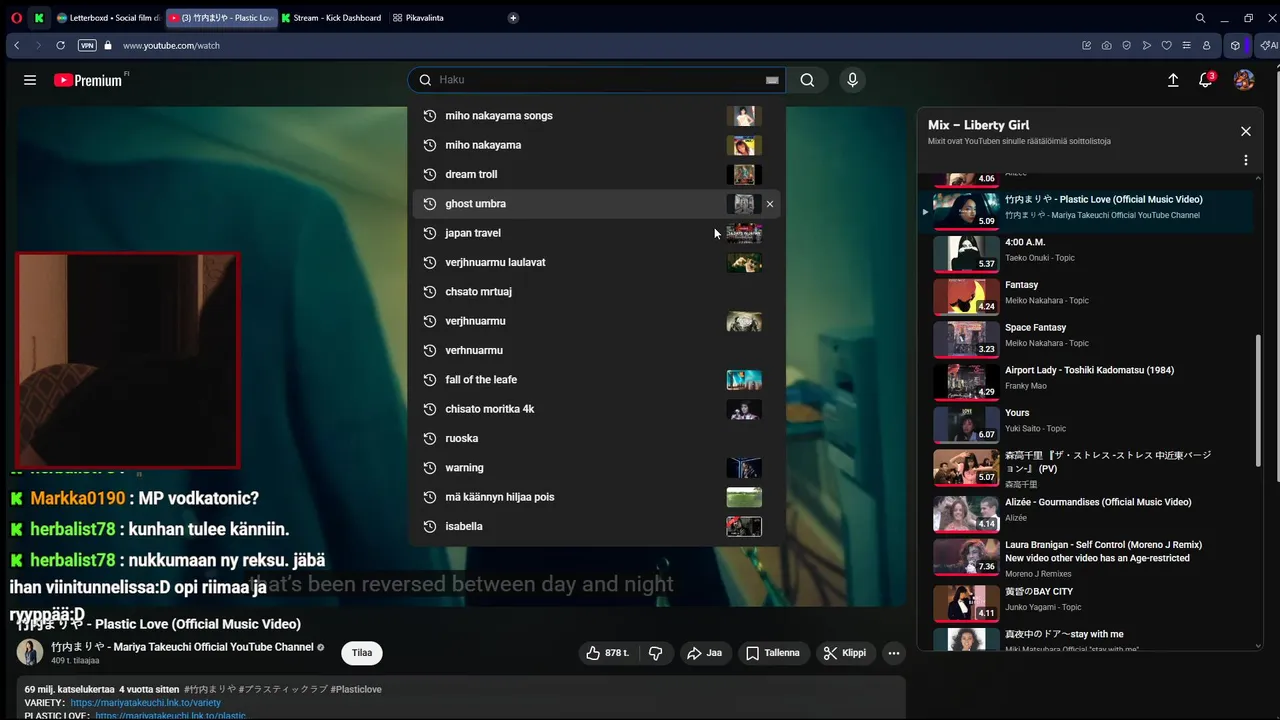Close the Mix - Liberty Girl playlist

click(1246, 131)
